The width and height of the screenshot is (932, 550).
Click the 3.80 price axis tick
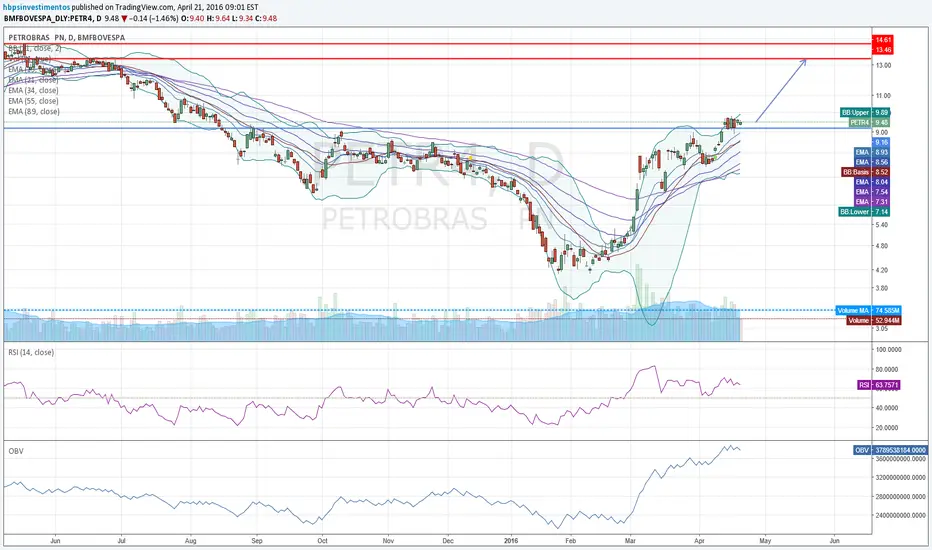click(x=881, y=288)
